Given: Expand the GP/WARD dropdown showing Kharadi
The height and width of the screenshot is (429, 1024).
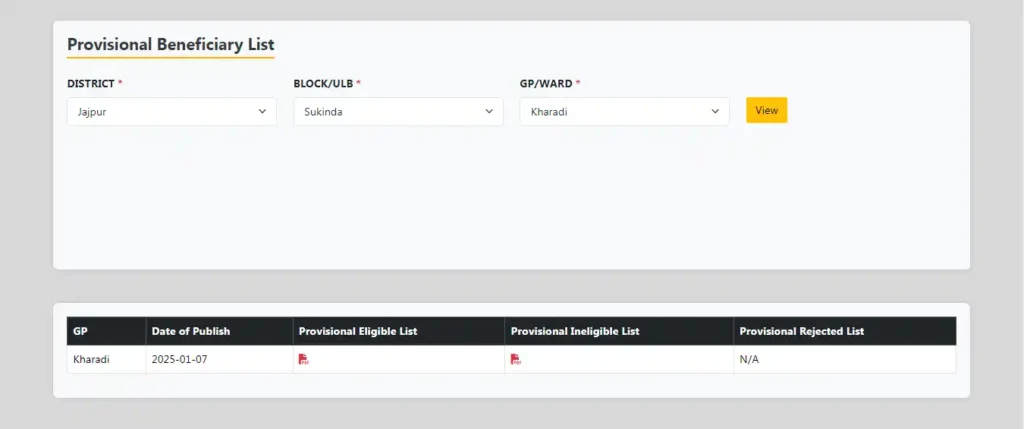Looking at the screenshot, I should coord(624,112).
